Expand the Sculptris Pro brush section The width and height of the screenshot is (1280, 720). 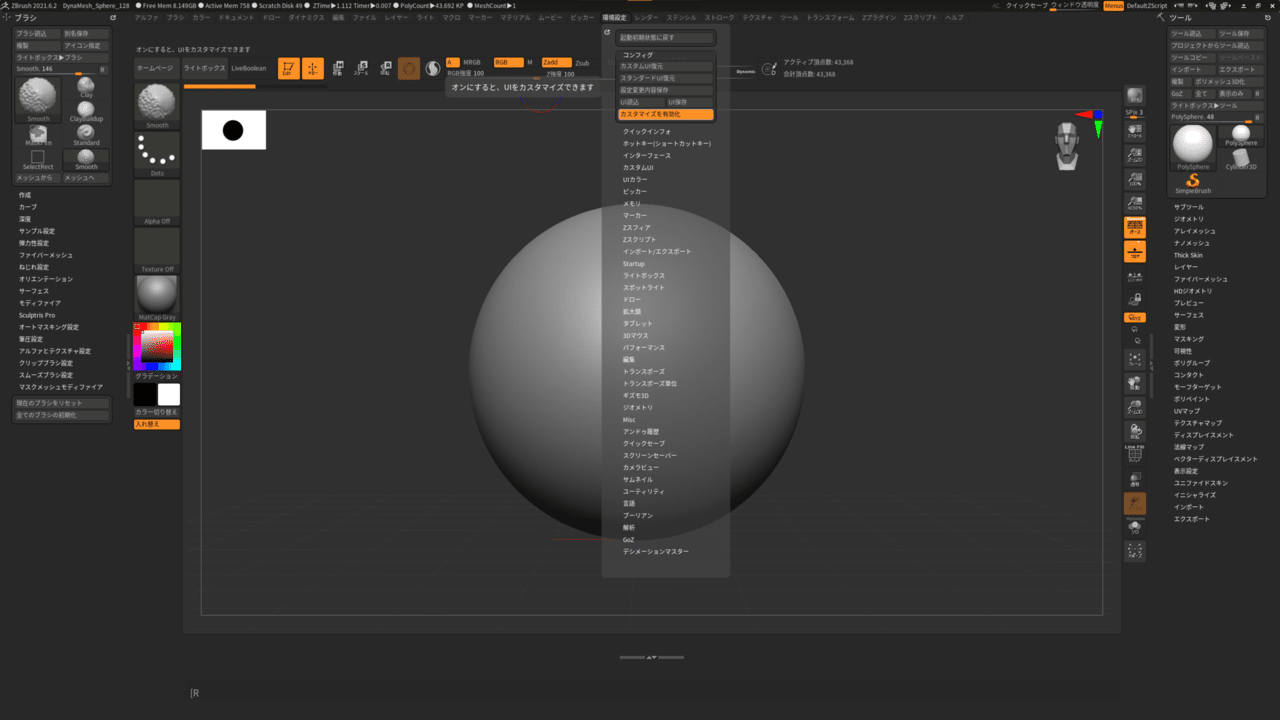click(37, 315)
